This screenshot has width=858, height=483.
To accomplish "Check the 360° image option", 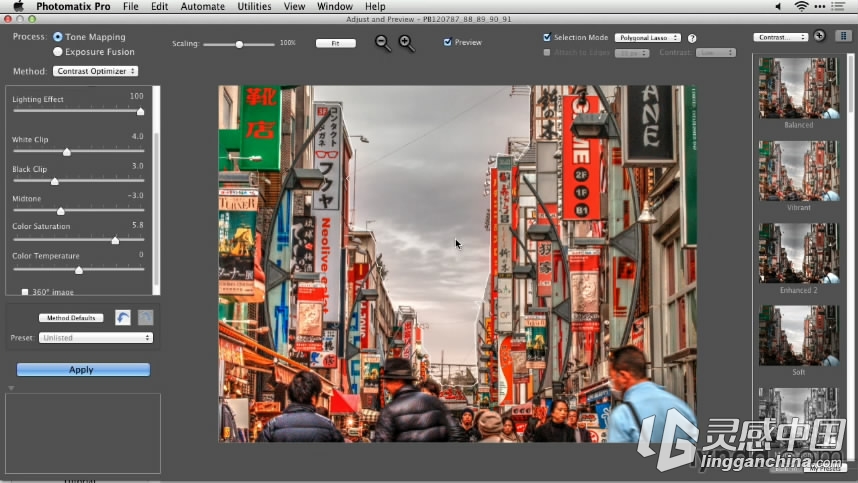I will coord(25,292).
